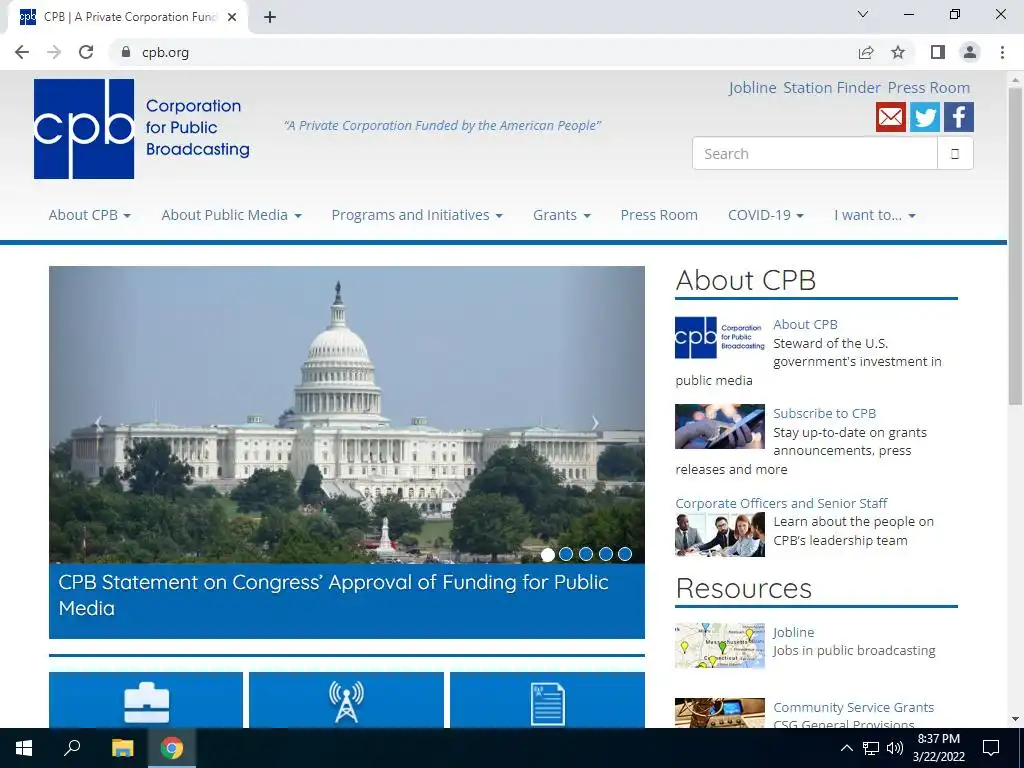The image size is (1024, 768).
Task: Click the browser back arrow
Action: tap(22, 52)
